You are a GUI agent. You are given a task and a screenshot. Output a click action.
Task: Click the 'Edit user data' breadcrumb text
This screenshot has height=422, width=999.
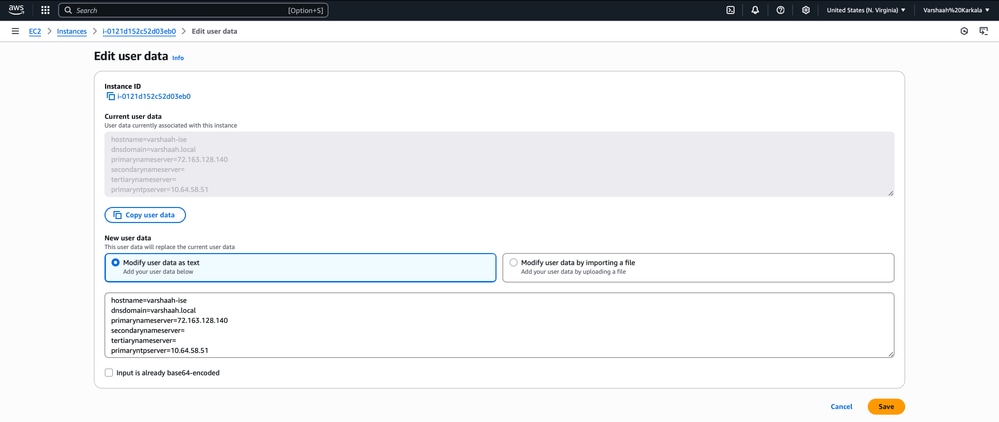(x=214, y=31)
